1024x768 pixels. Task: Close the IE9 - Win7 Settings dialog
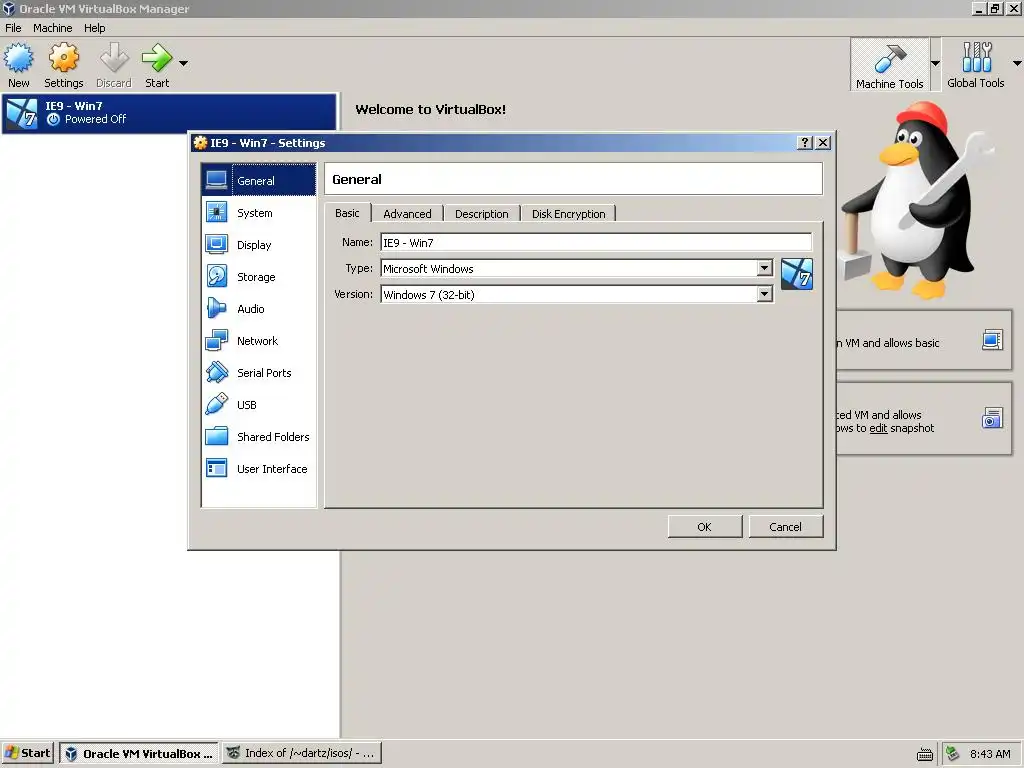pos(824,142)
